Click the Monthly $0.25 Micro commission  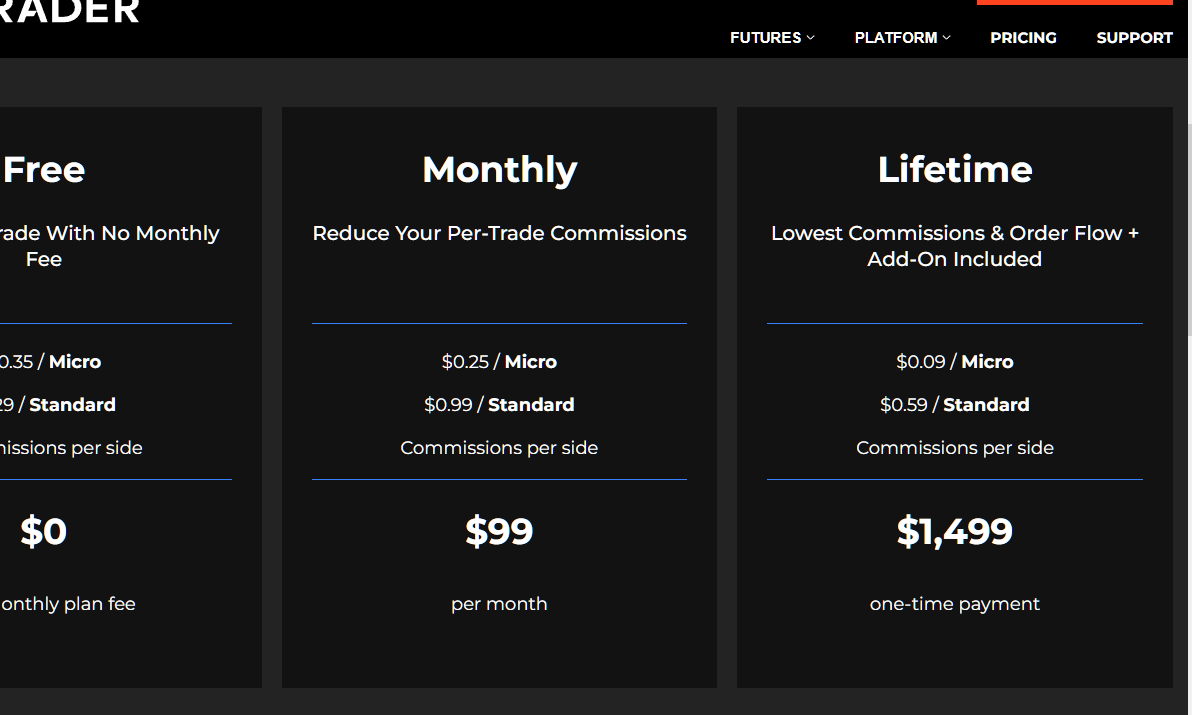[499, 361]
